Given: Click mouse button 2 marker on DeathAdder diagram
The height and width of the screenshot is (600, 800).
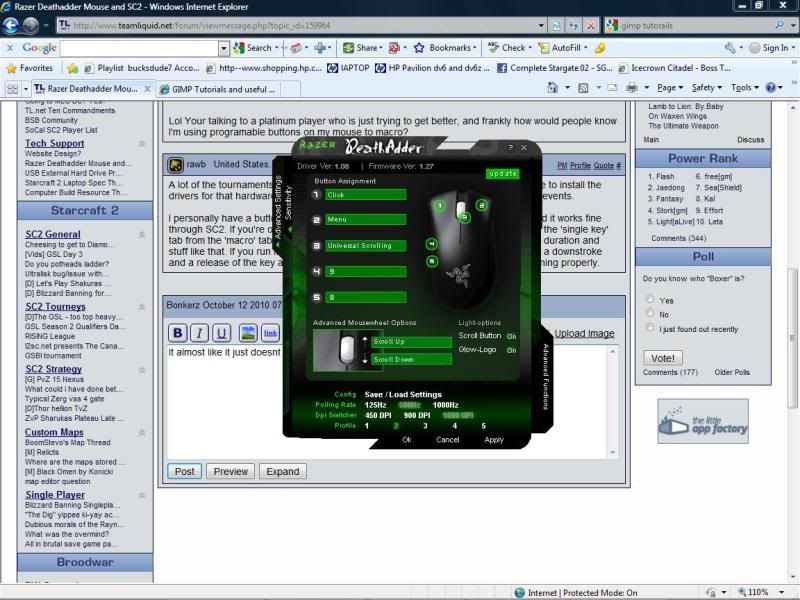Looking at the screenshot, I should [482, 205].
